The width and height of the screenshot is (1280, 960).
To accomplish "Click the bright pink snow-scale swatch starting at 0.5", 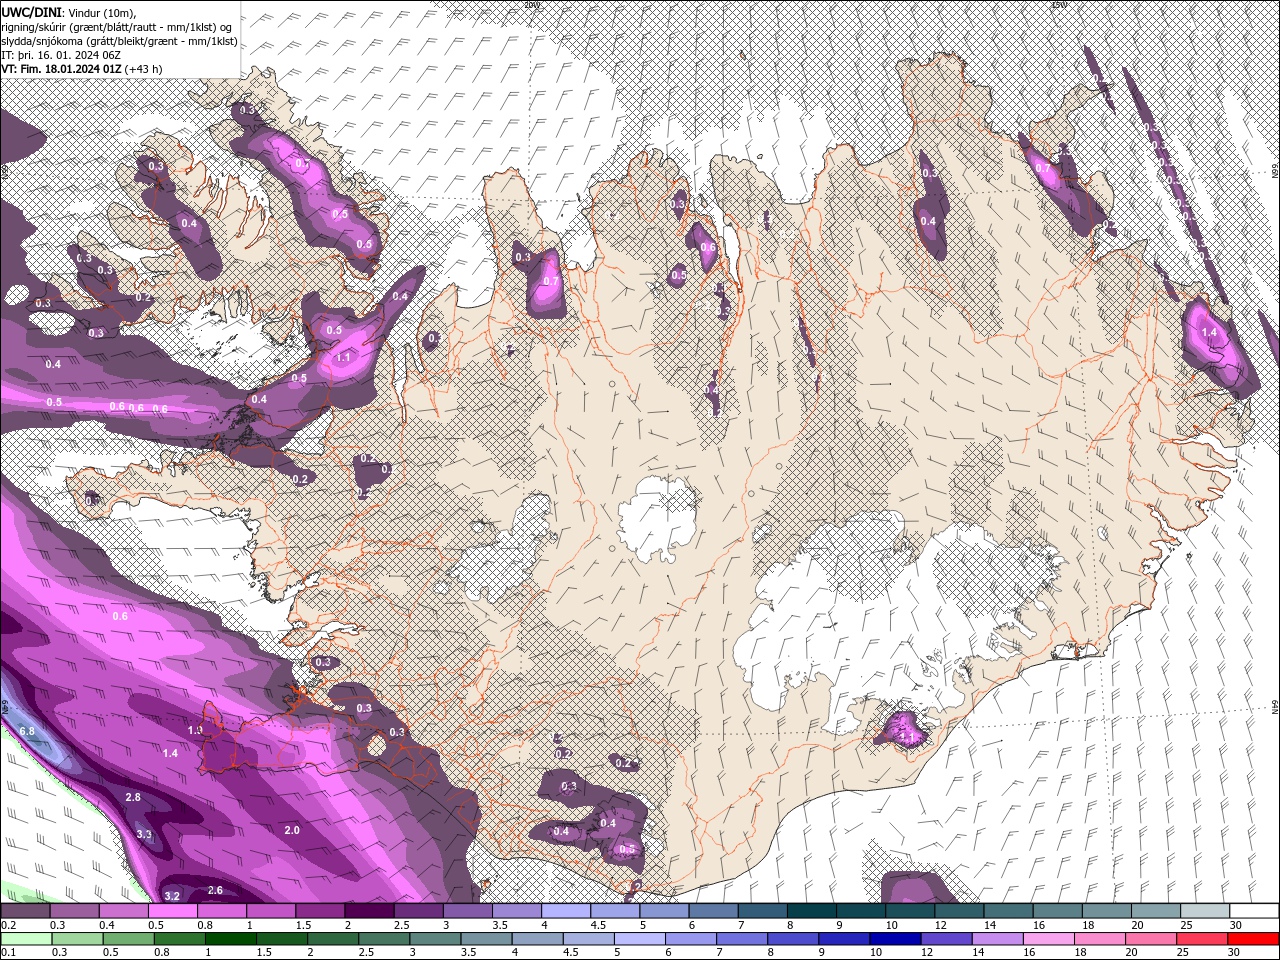I will coord(172,911).
